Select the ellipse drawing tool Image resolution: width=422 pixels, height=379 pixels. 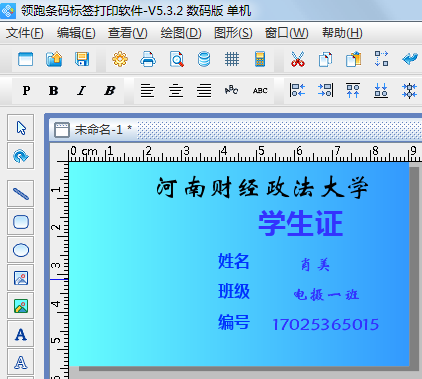point(21,250)
